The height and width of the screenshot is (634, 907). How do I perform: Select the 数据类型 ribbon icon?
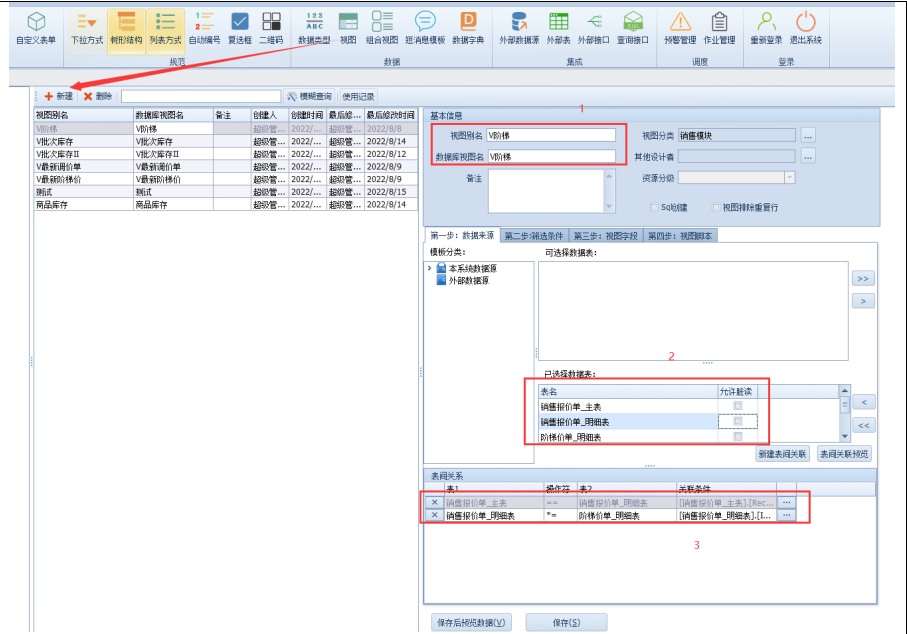[314, 27]
